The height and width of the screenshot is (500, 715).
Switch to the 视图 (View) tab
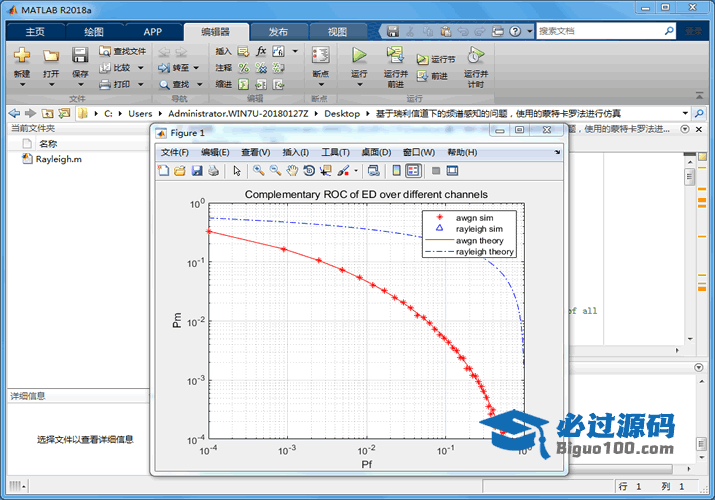[337, 31]
